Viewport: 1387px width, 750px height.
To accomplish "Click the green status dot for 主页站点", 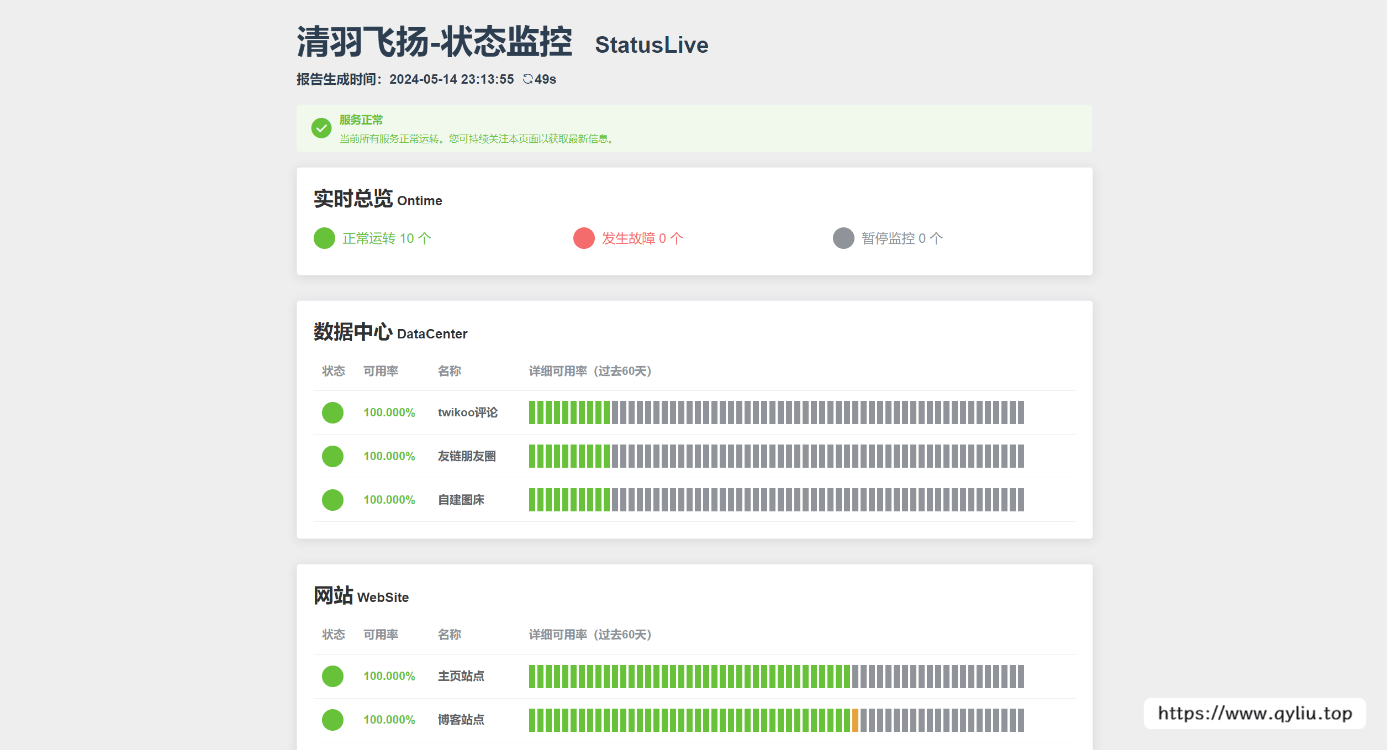I will point(333,676).
